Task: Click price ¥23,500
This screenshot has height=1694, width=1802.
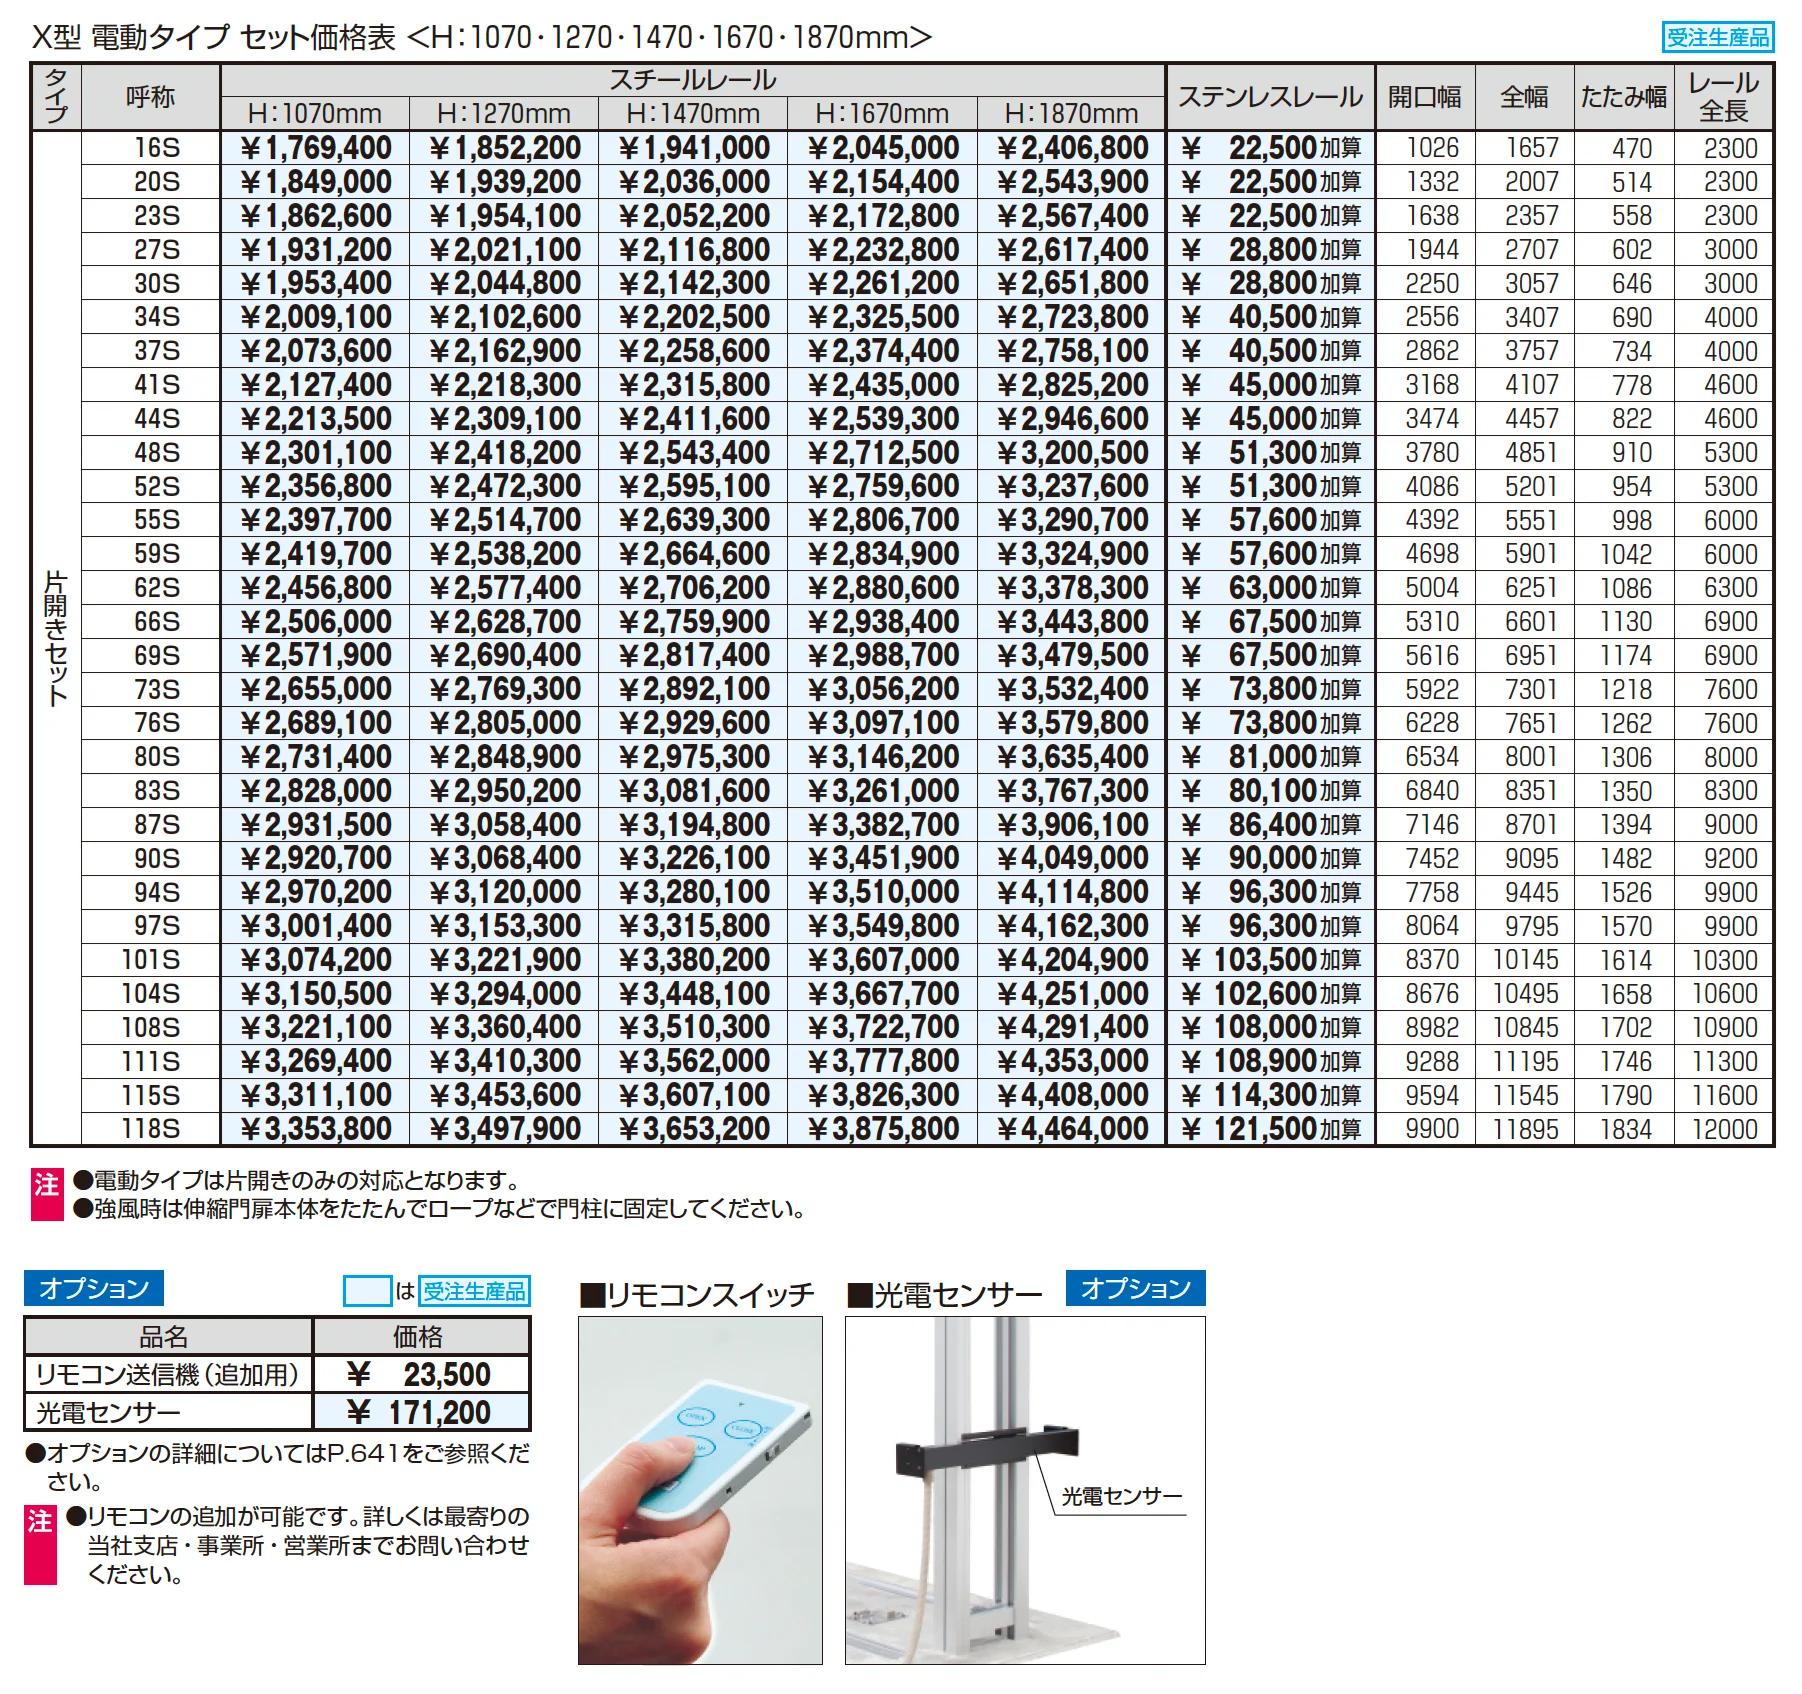Action: 419,1374
